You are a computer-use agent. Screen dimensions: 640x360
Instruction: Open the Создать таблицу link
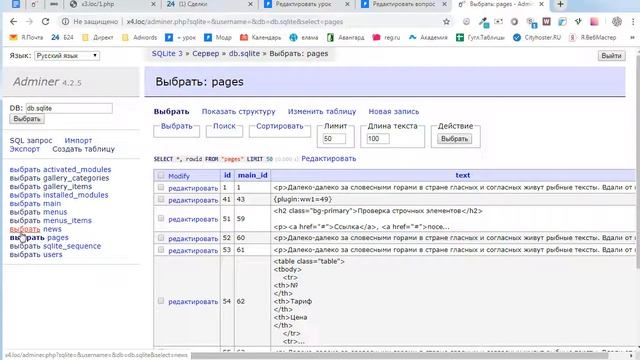pyautogui.click(x=83, y=149)
